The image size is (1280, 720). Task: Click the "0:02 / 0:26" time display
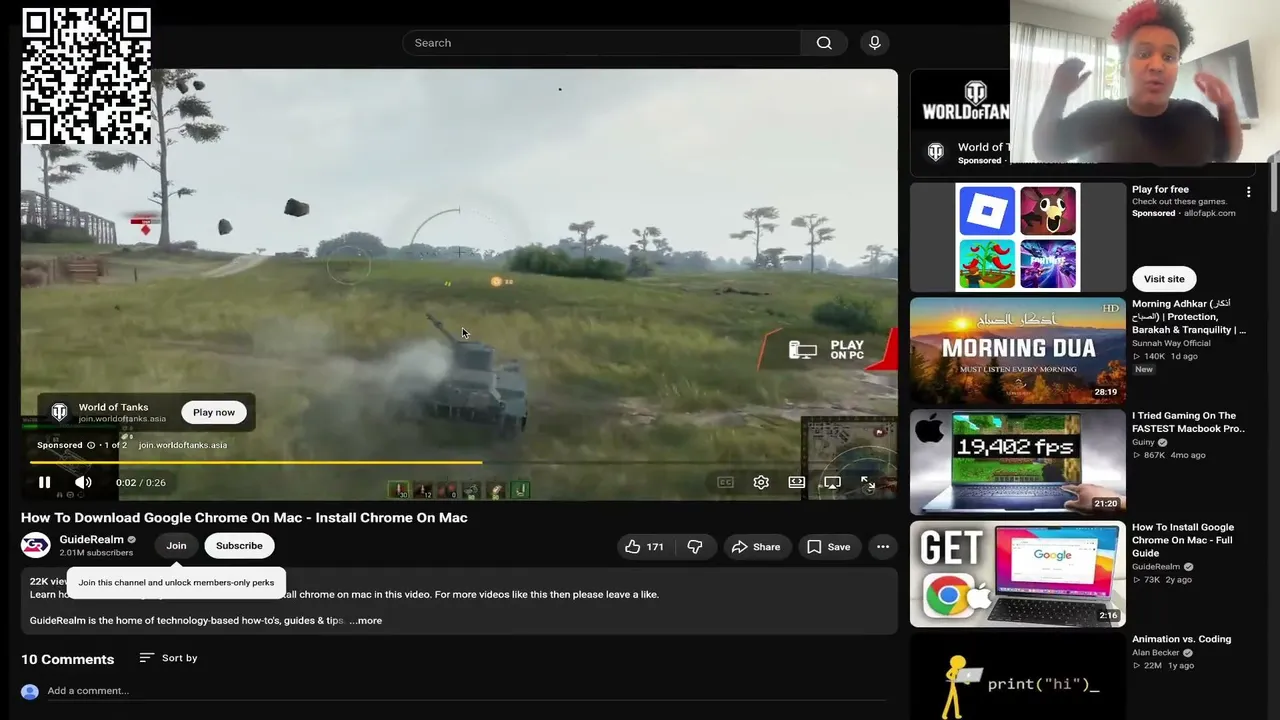(x=141, y=482)
